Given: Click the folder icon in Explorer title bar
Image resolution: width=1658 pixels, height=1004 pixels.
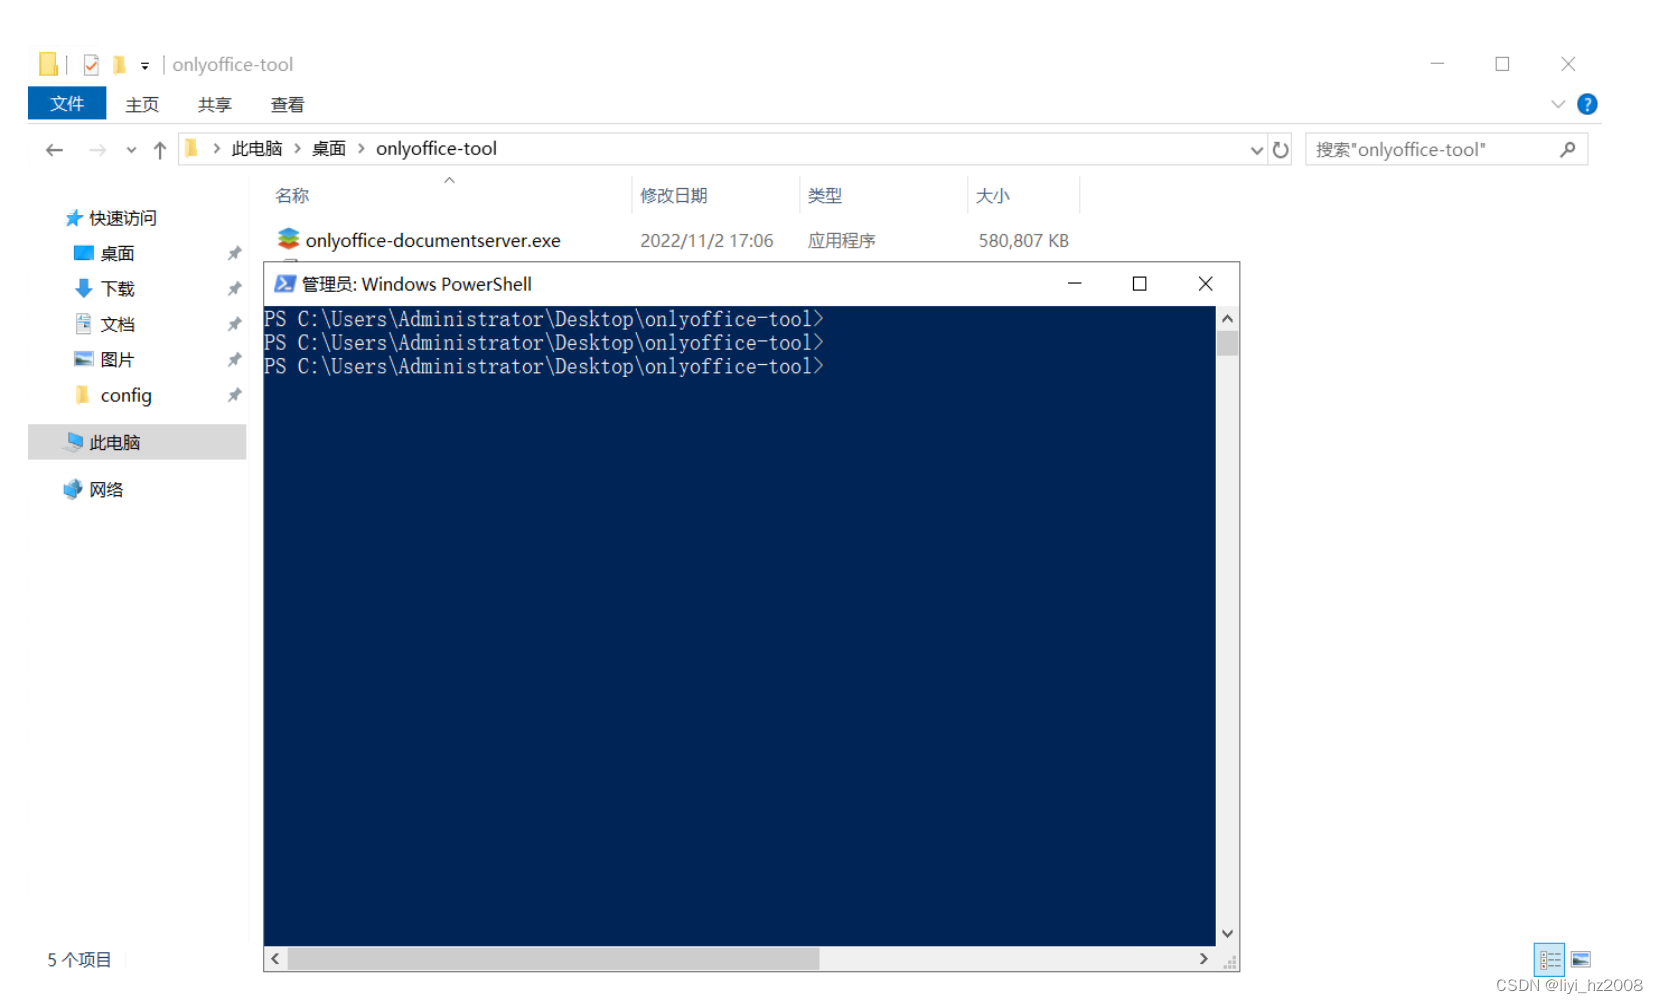Looking at the screenshot, I should (x=48, y=64).
